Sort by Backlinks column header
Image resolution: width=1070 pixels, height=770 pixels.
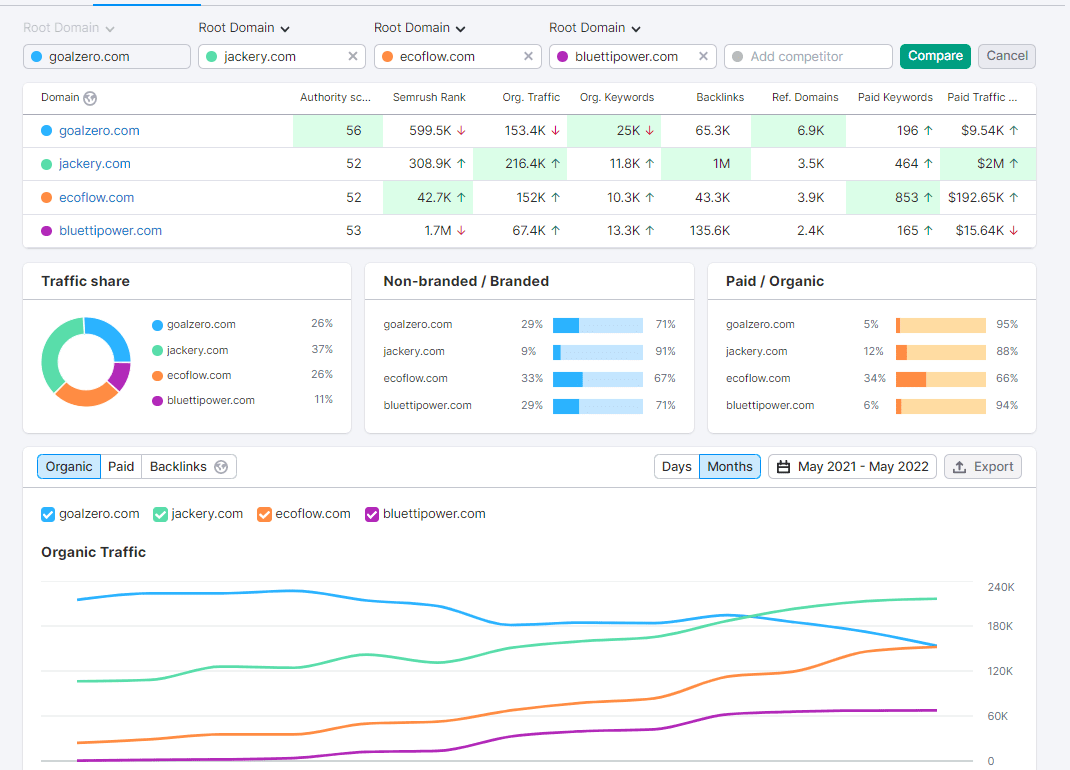point(720,98)
